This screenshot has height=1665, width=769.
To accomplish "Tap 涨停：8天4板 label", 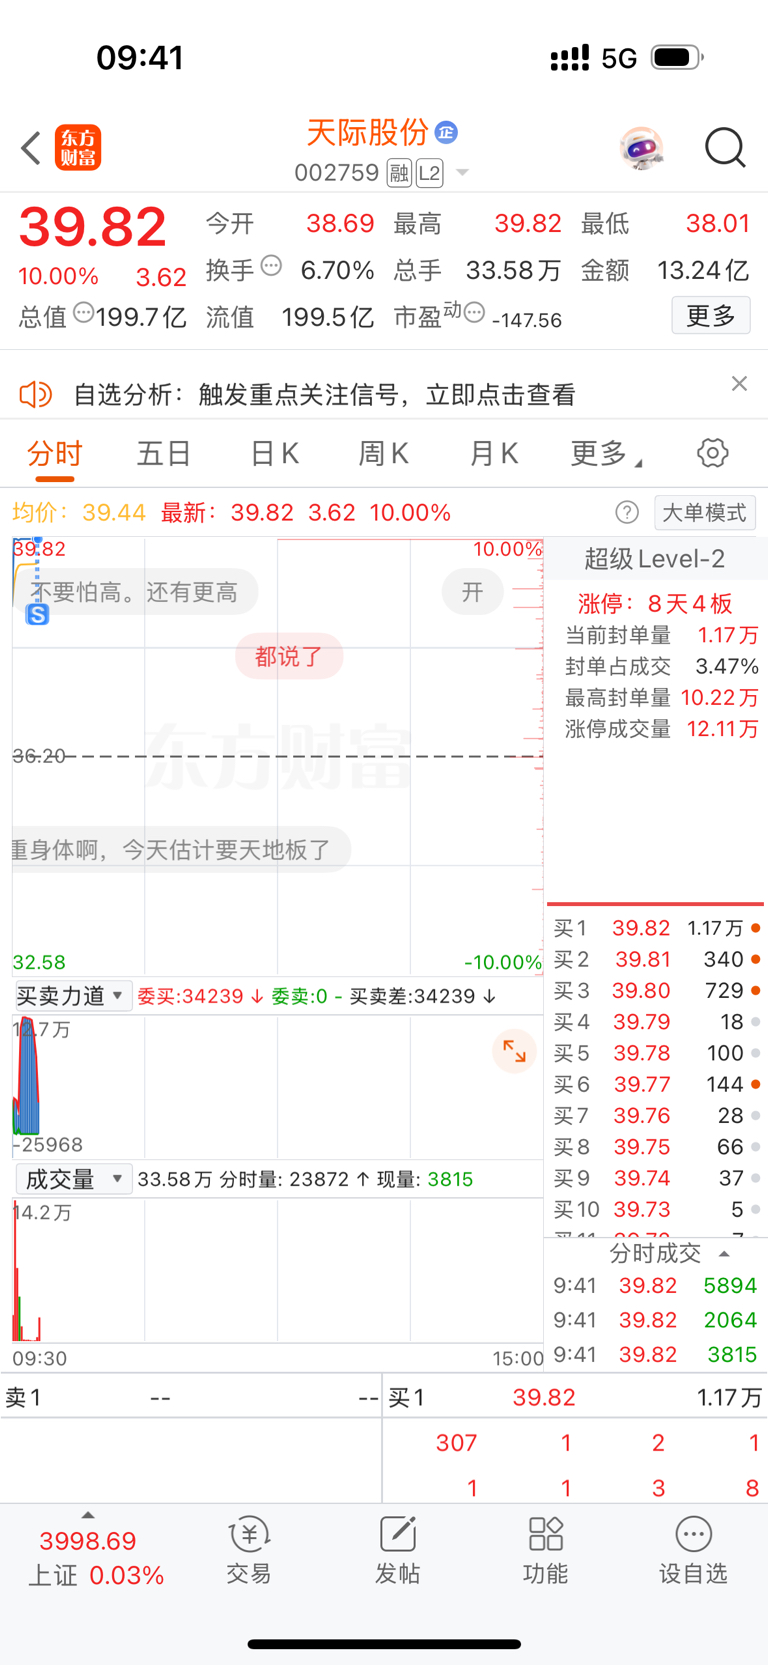I will click(655, 604).
